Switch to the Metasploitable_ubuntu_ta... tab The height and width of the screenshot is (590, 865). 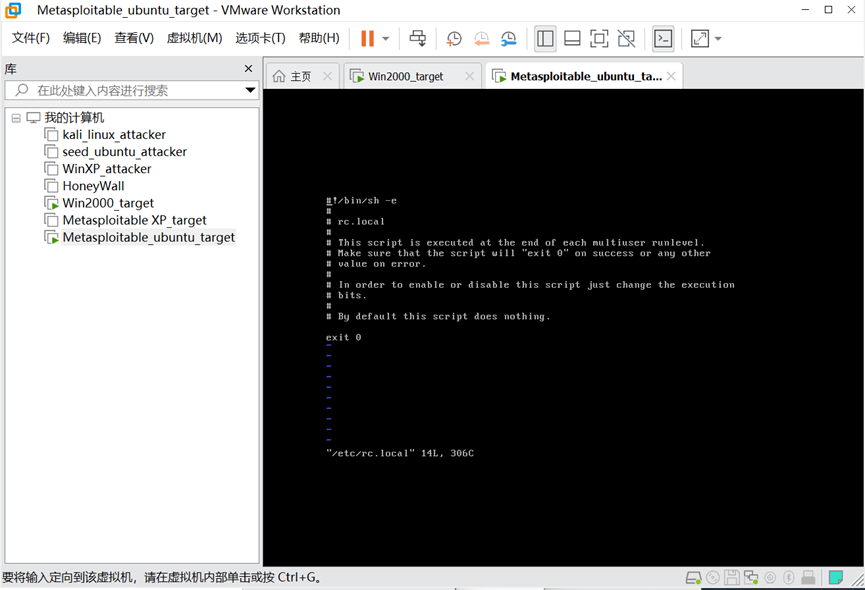tap(586, 77)
